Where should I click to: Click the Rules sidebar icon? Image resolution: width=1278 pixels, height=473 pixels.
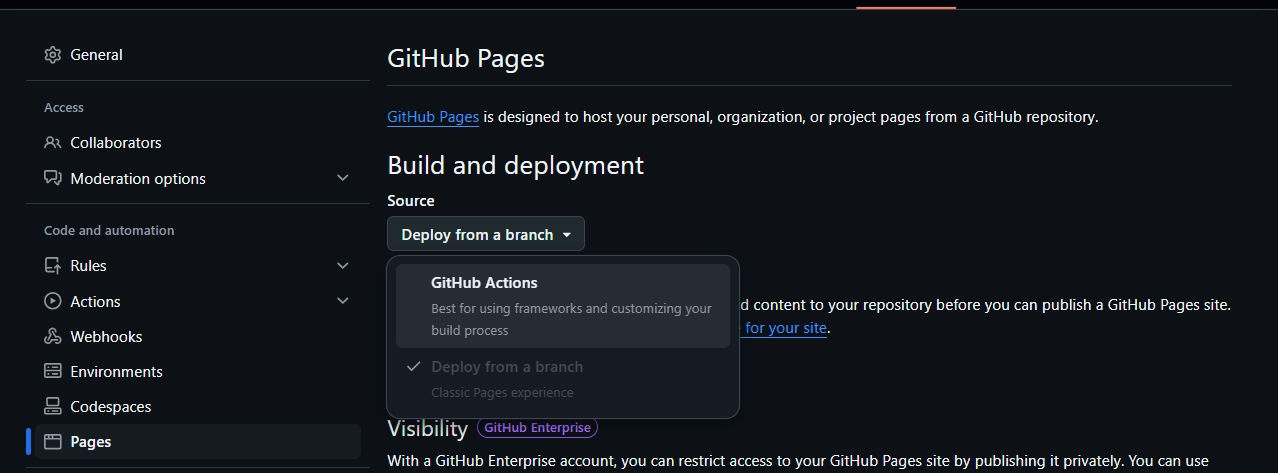53,266
